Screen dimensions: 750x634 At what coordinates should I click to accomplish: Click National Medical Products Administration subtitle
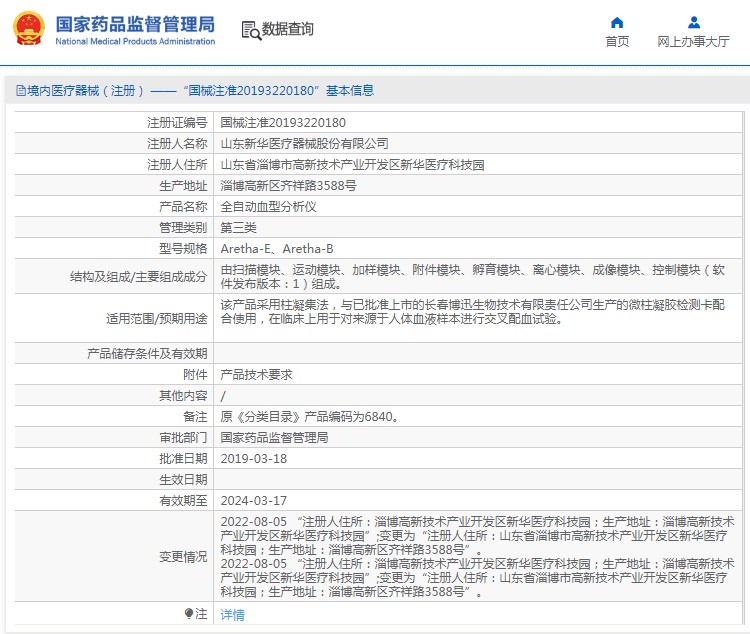click(135, 41)
